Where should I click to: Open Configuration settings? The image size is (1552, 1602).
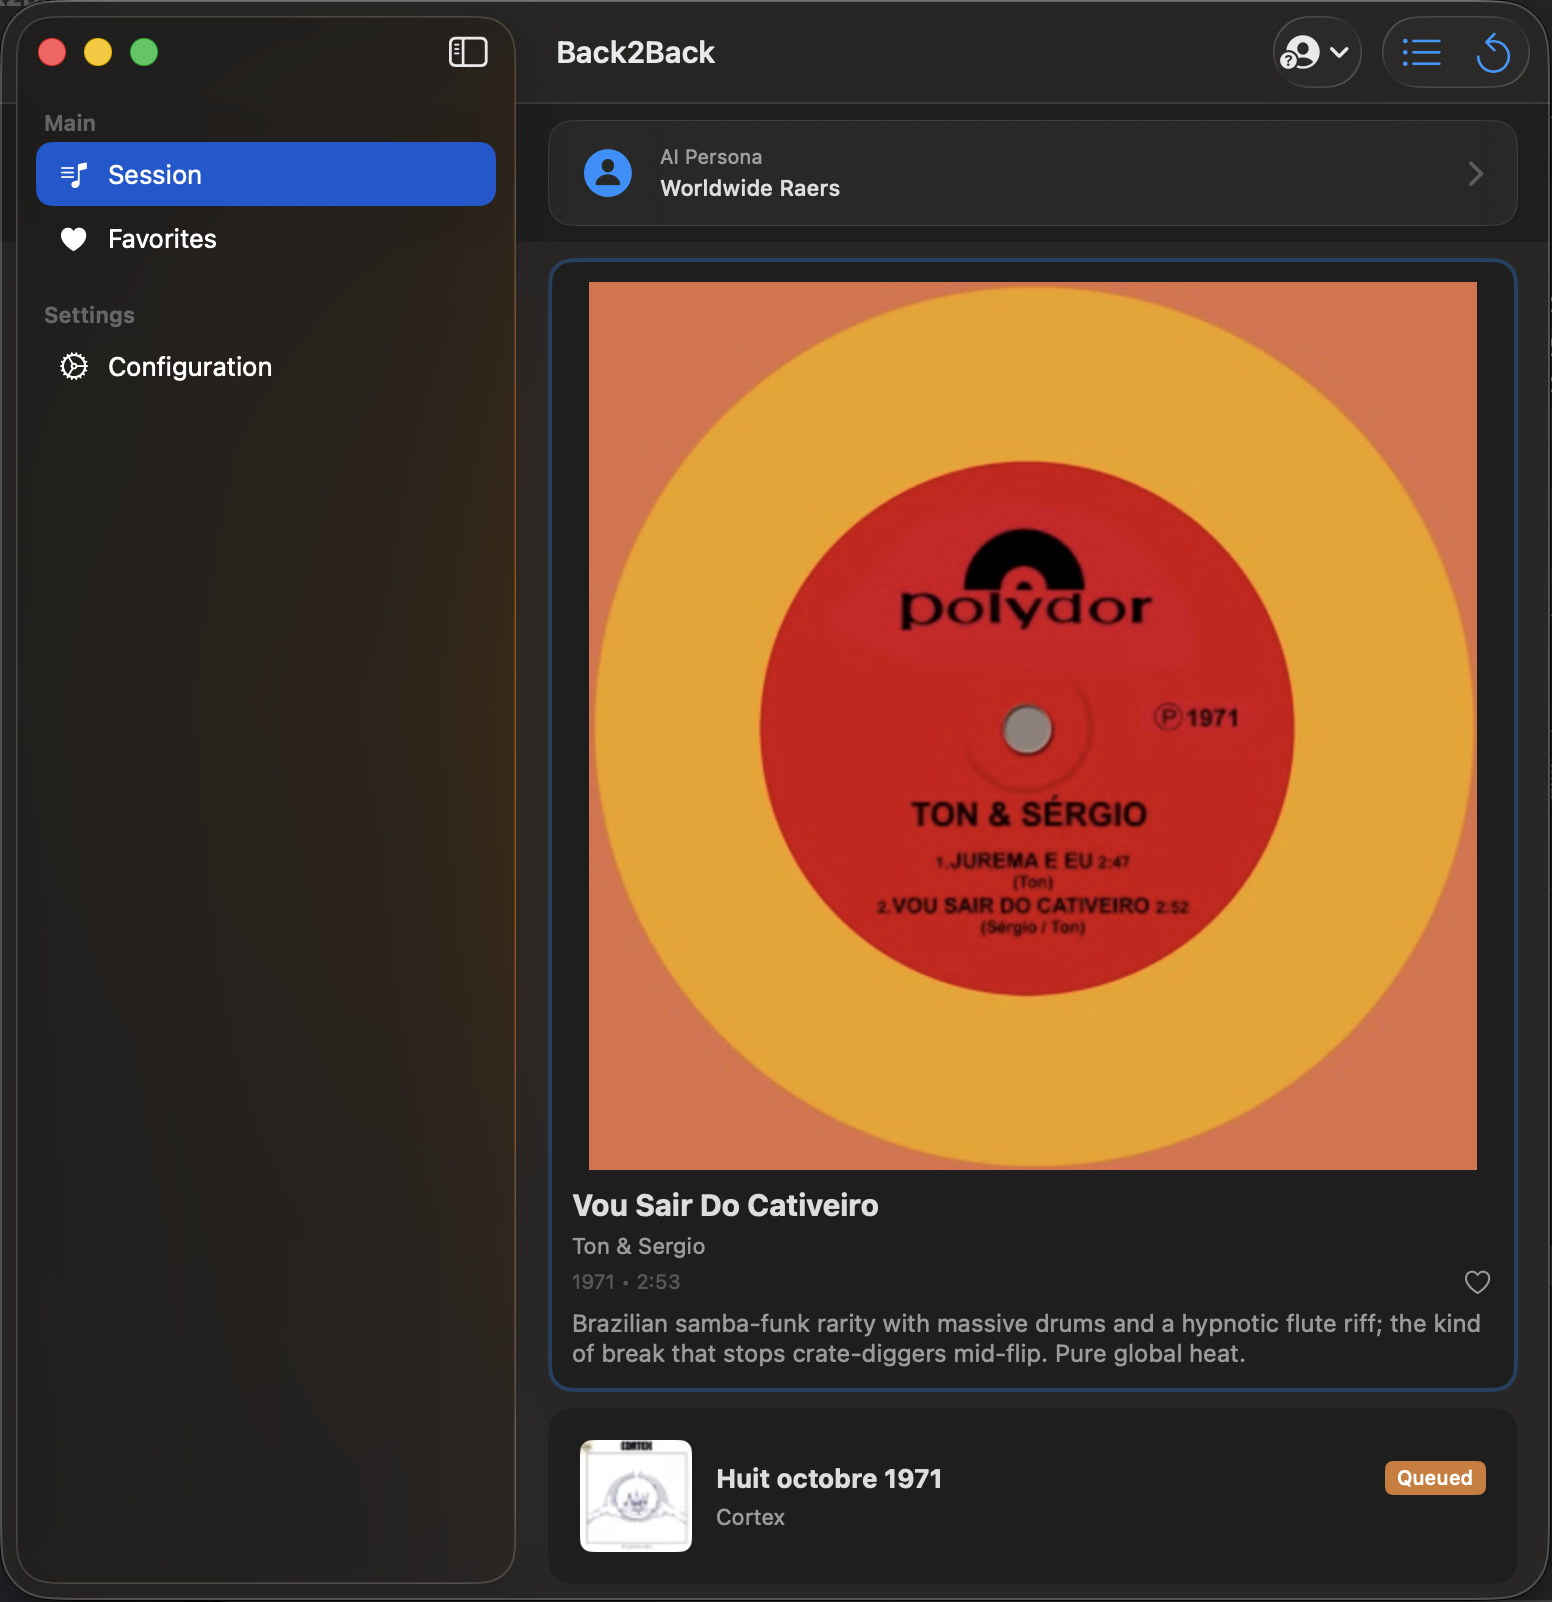coord(266,366)
